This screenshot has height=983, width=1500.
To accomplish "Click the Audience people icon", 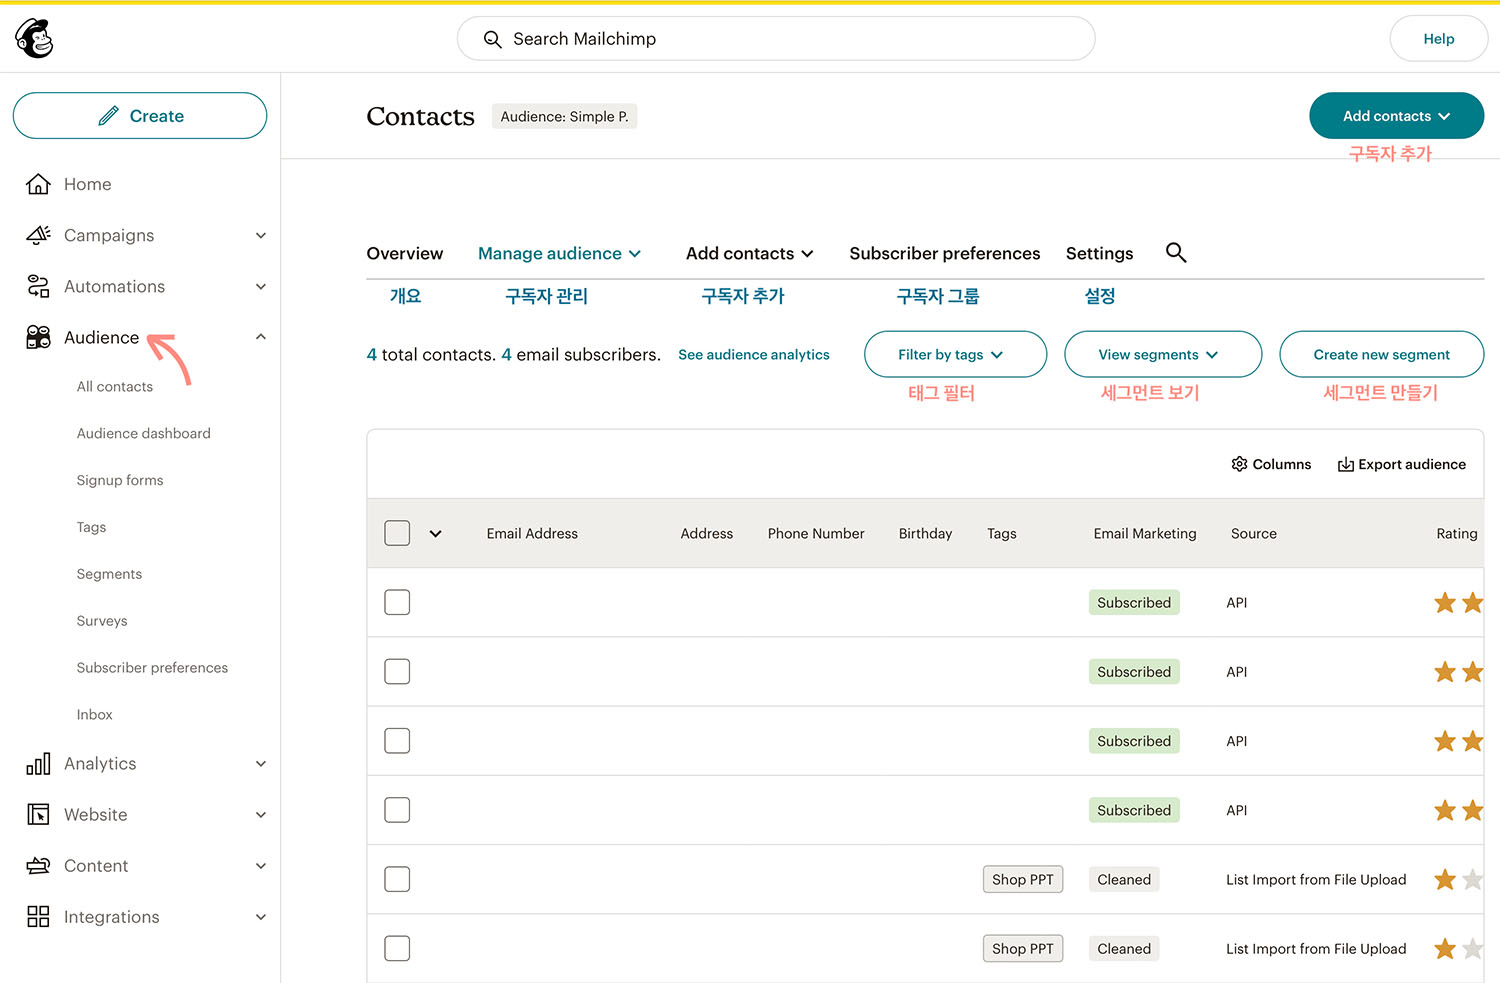I will pos(38,337).
